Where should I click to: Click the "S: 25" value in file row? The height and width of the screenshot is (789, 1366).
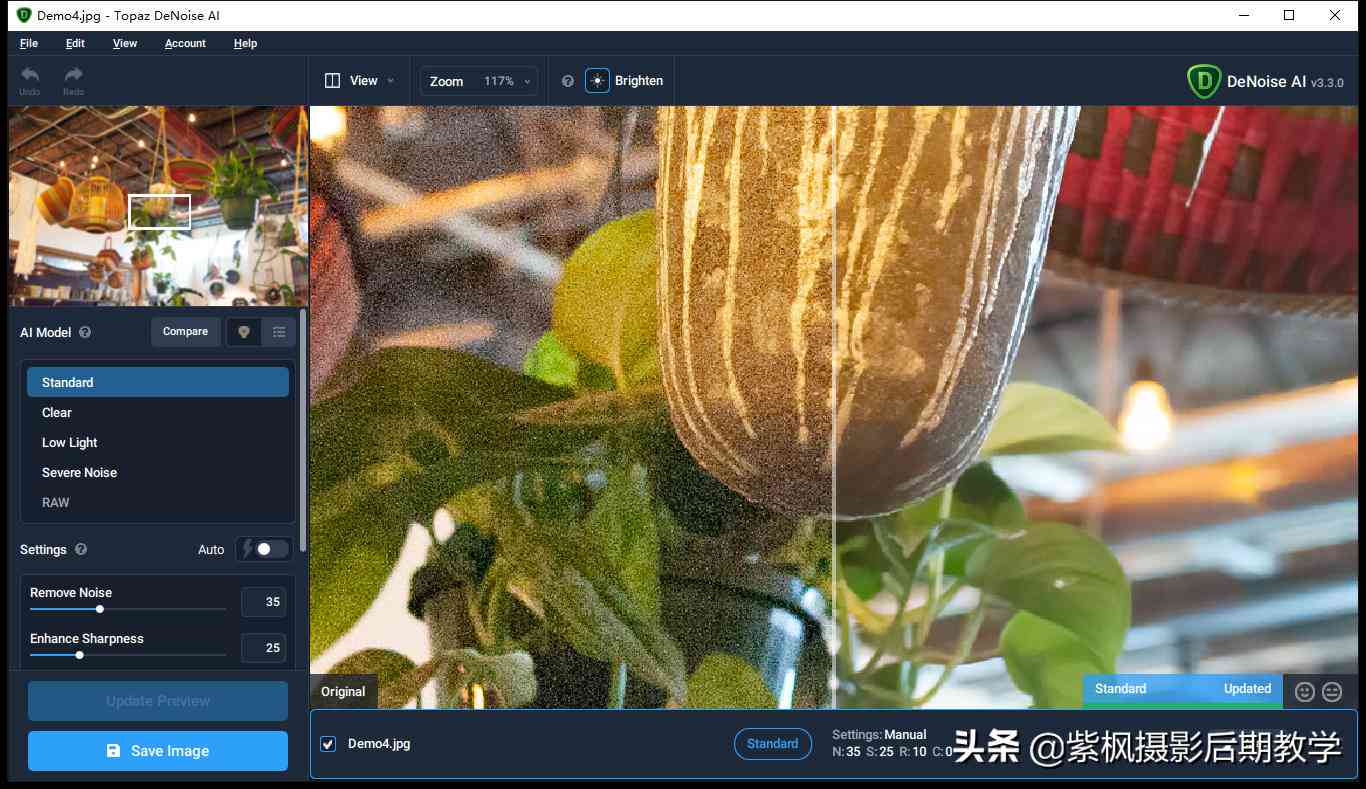(x=880, y=752)
